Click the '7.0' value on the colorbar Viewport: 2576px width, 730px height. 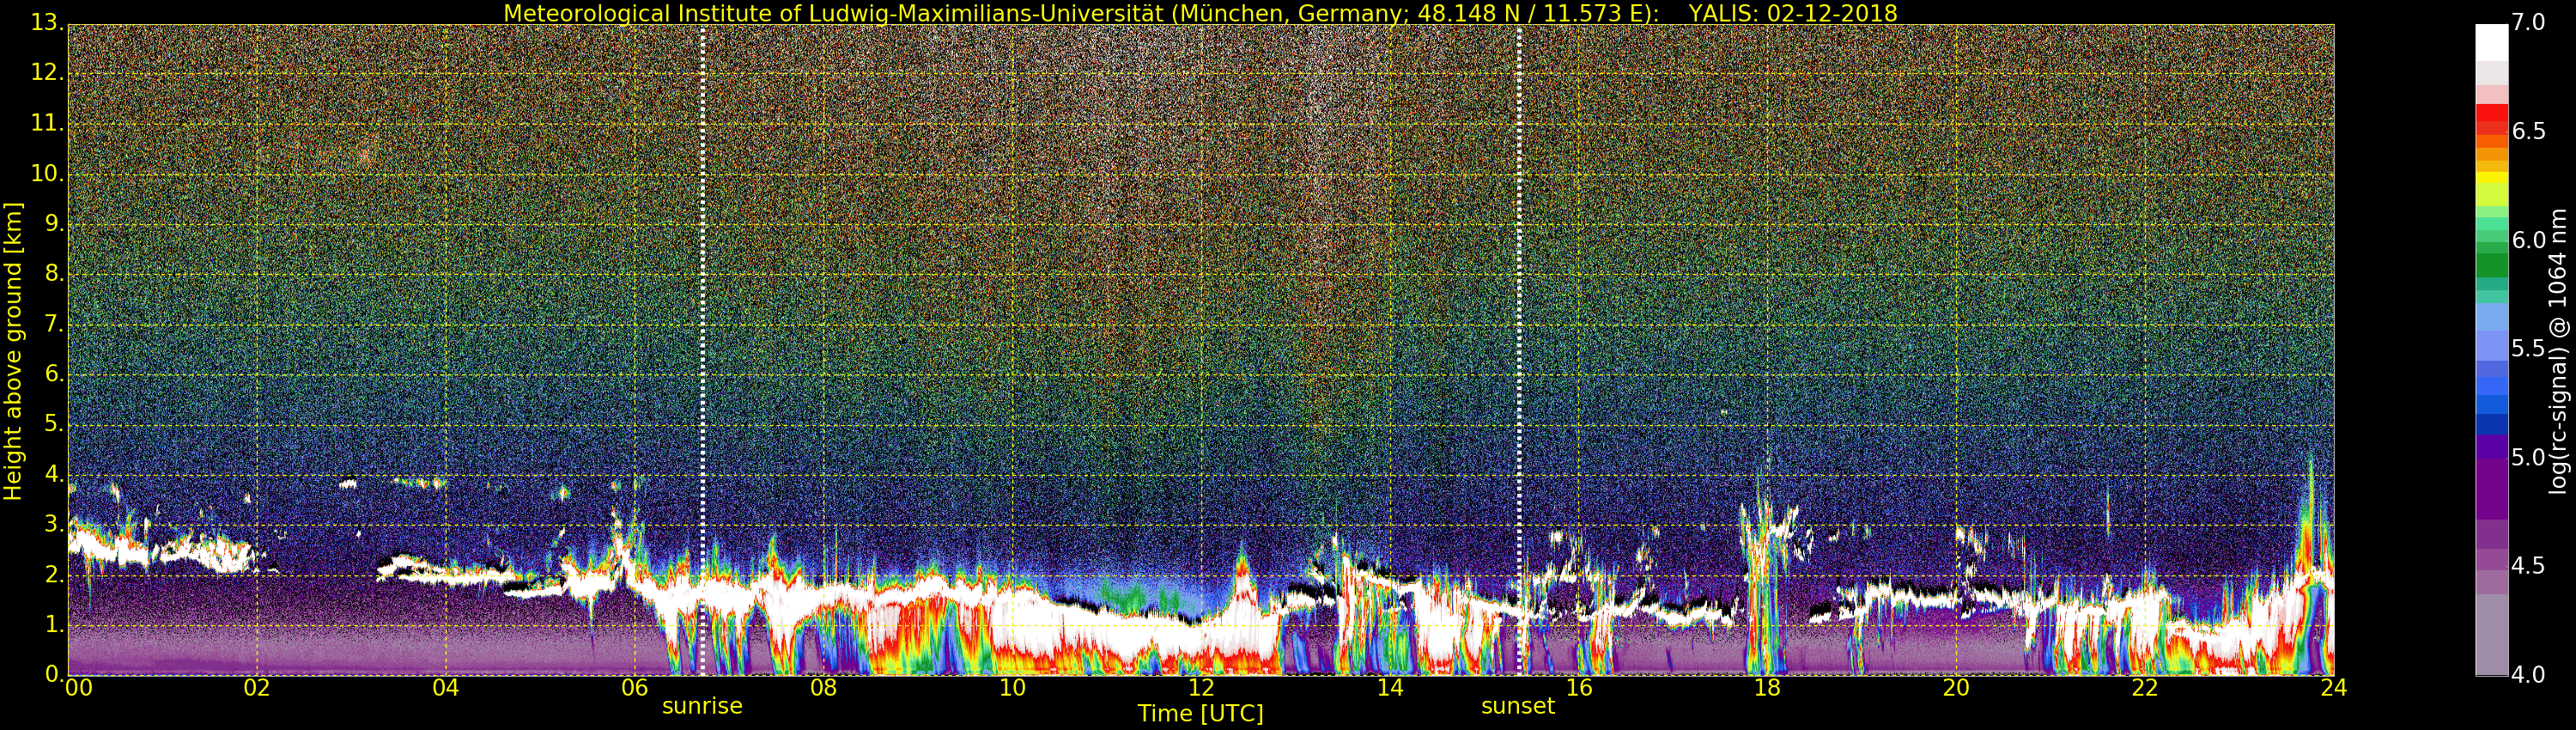point(2528,22)
